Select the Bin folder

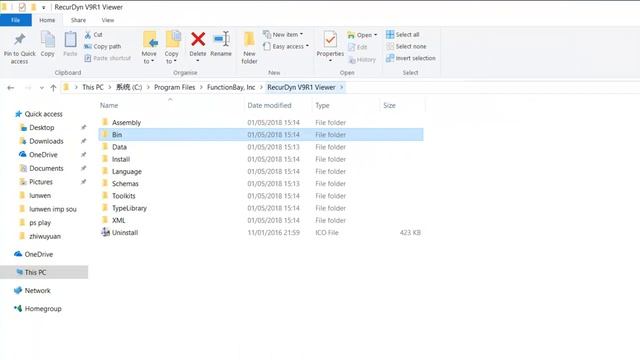point(261,135)
